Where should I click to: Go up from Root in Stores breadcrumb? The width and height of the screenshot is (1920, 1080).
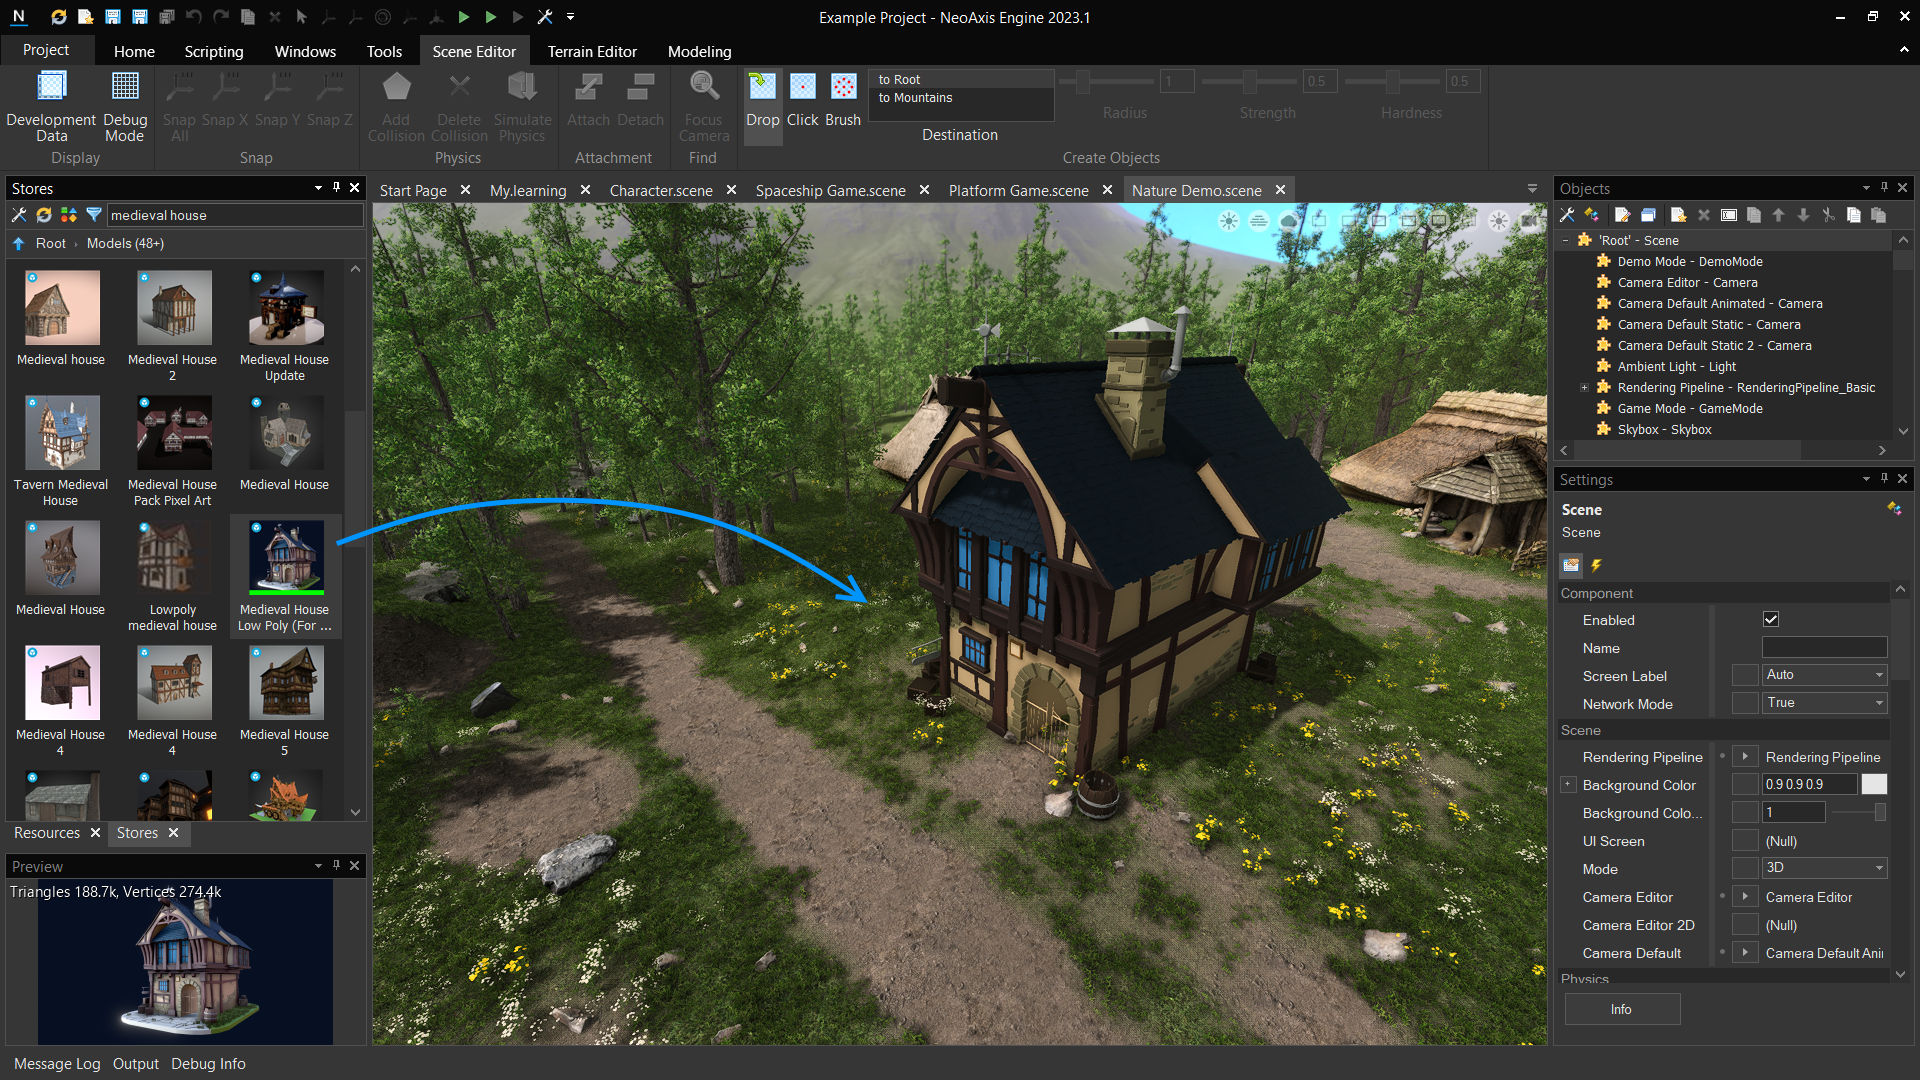click(x=18, y=243)
